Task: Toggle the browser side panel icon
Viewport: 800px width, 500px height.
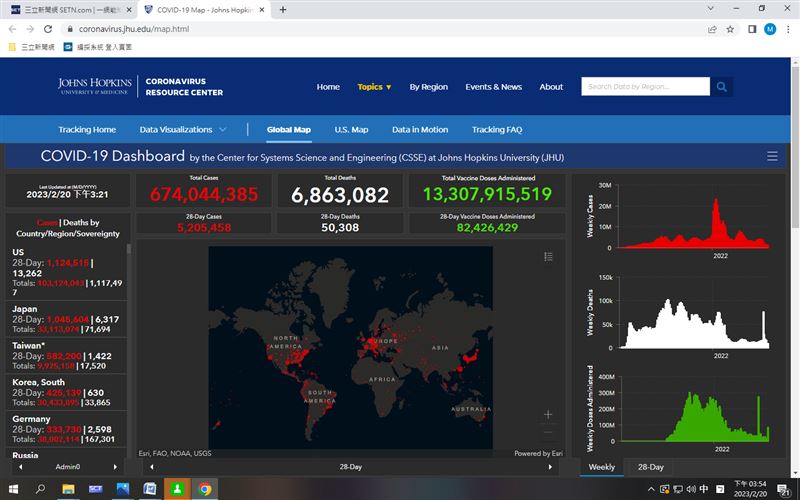Action: tap(752, 29)
